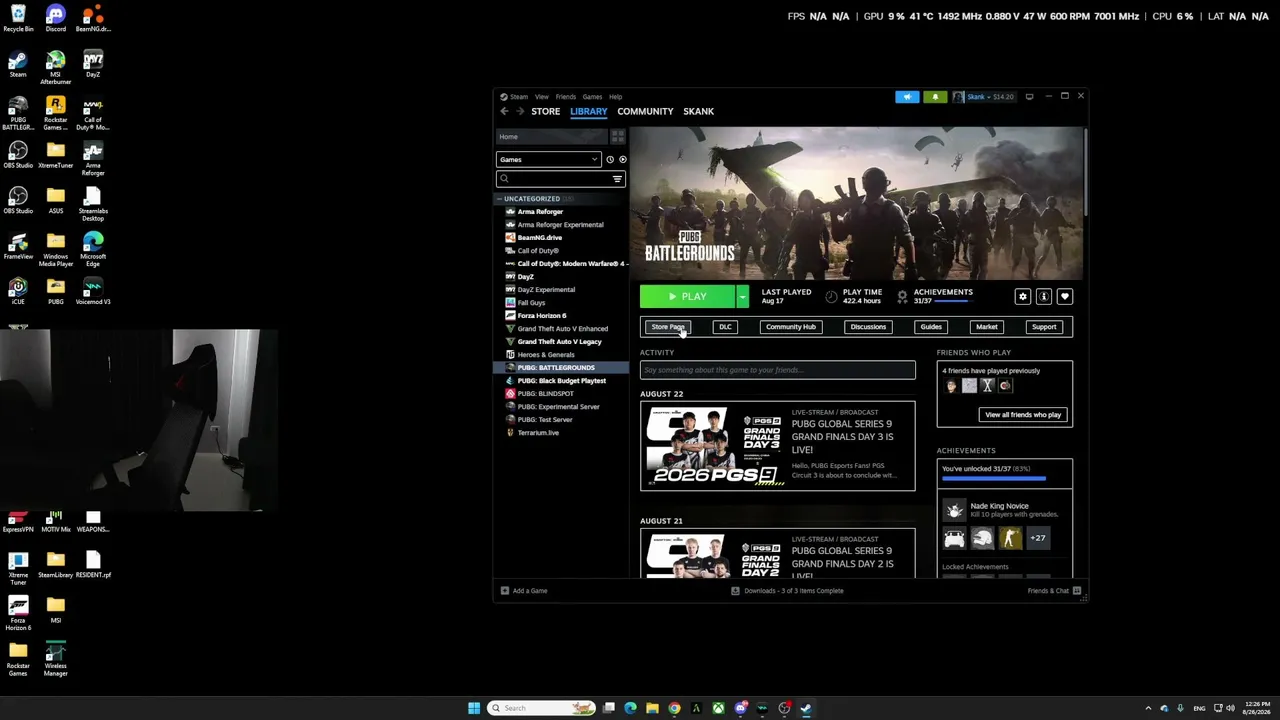
Task: Open Discord from the desktop shortcut
Action: (55, 19)
